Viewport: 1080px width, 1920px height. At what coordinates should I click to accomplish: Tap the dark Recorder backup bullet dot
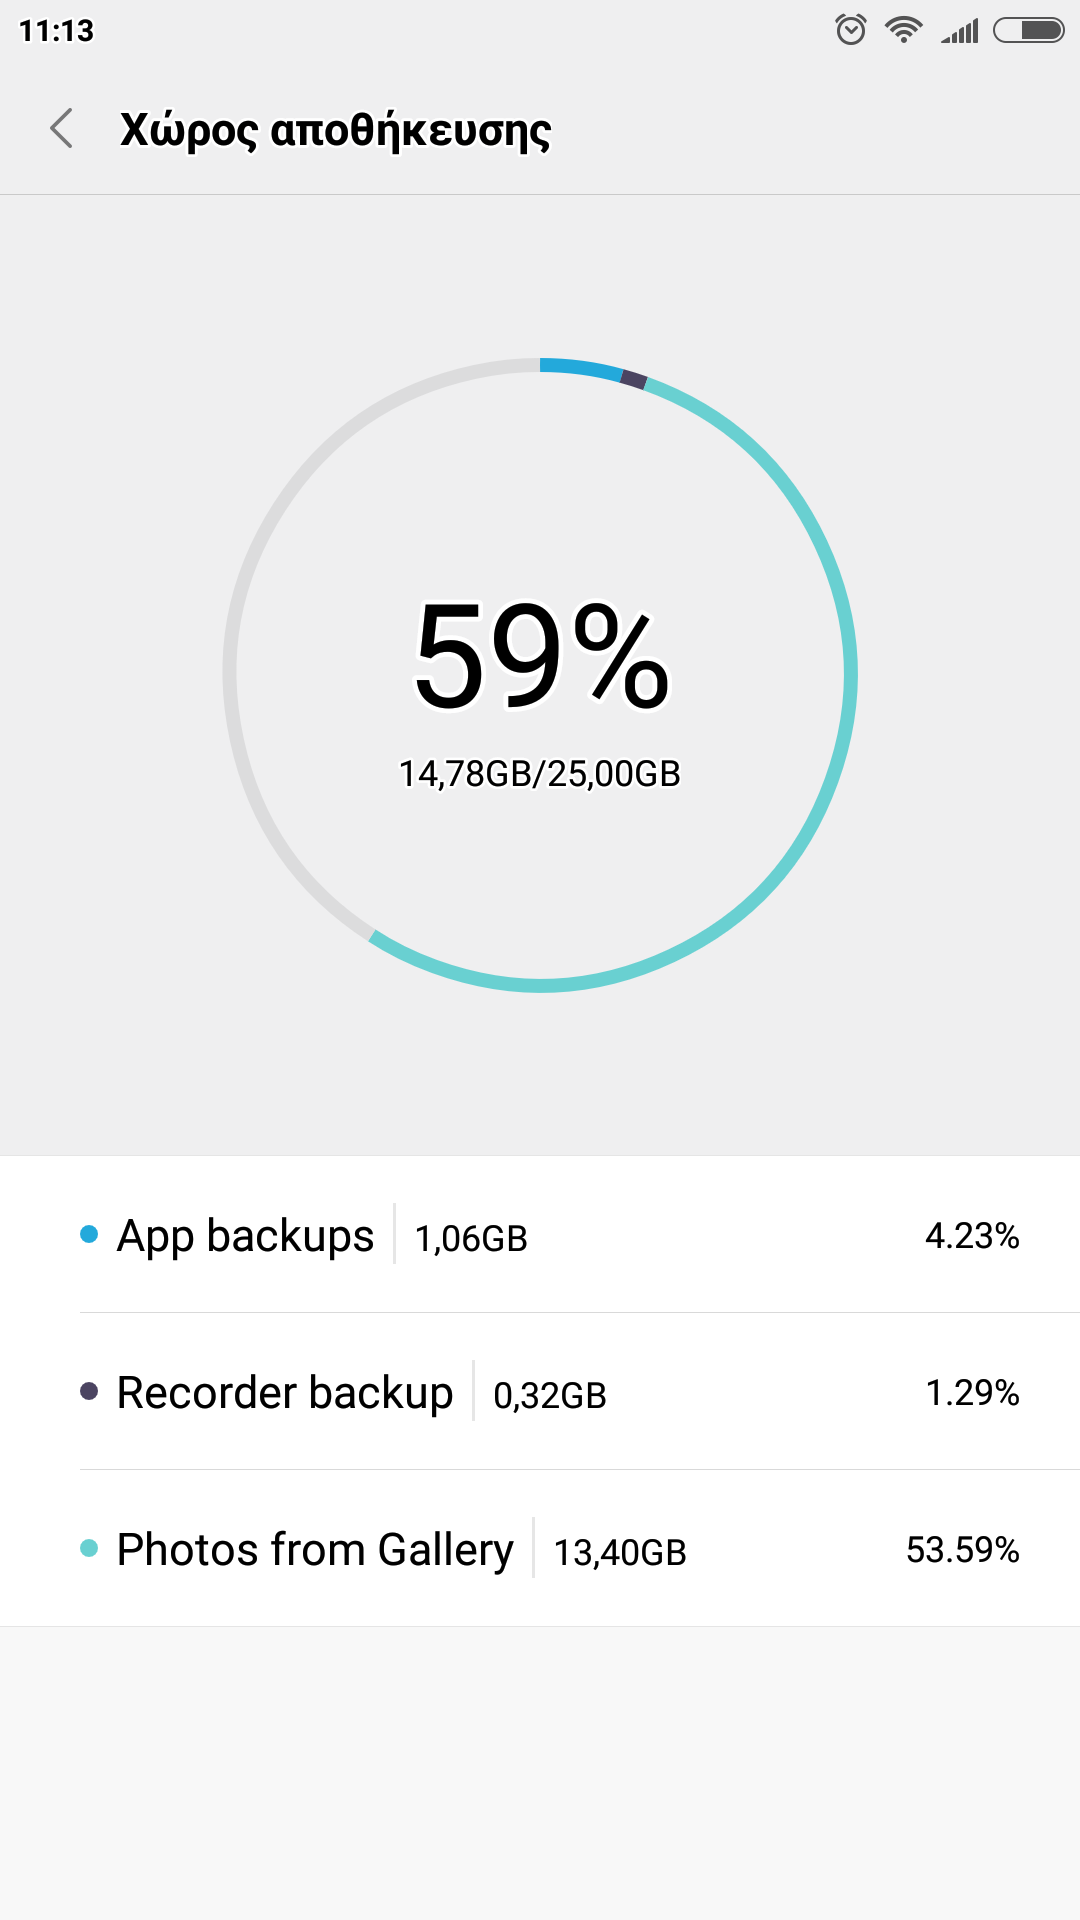[89, 1391]
